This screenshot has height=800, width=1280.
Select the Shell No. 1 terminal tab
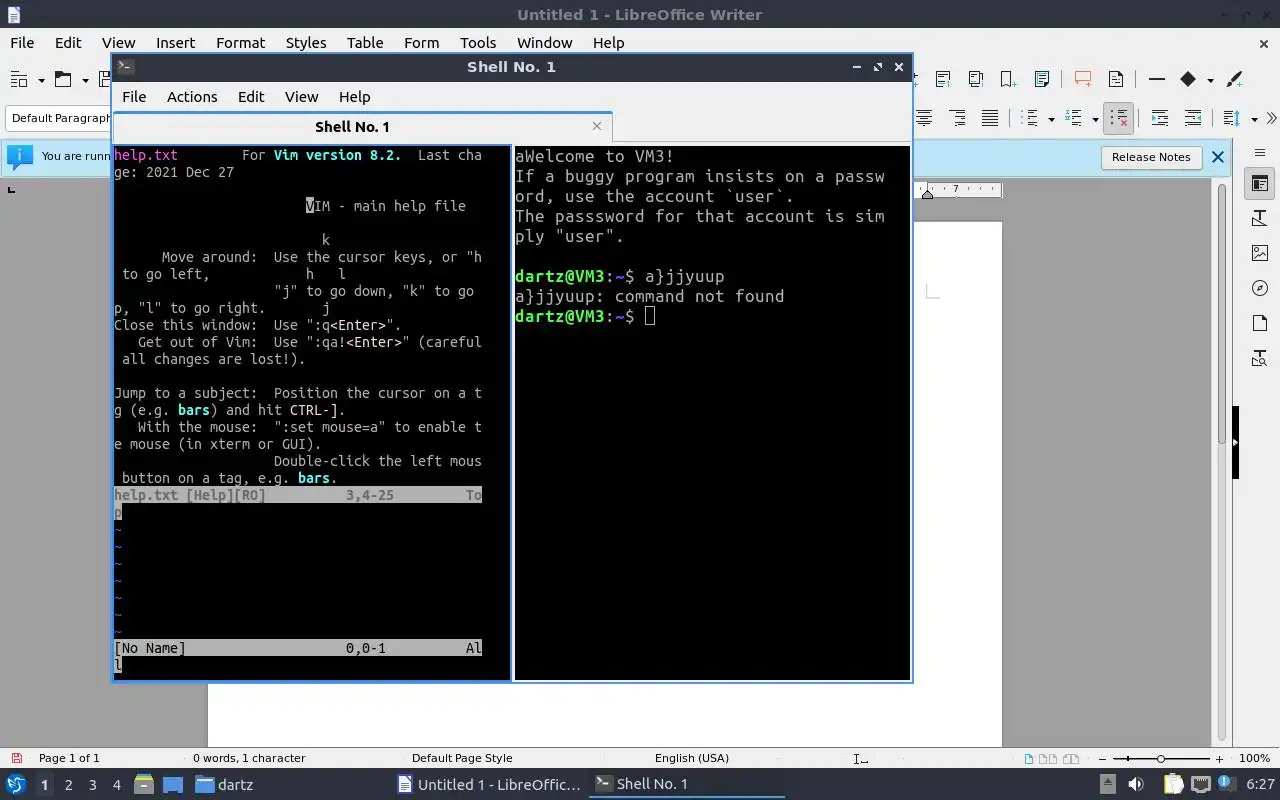(361, 126)
